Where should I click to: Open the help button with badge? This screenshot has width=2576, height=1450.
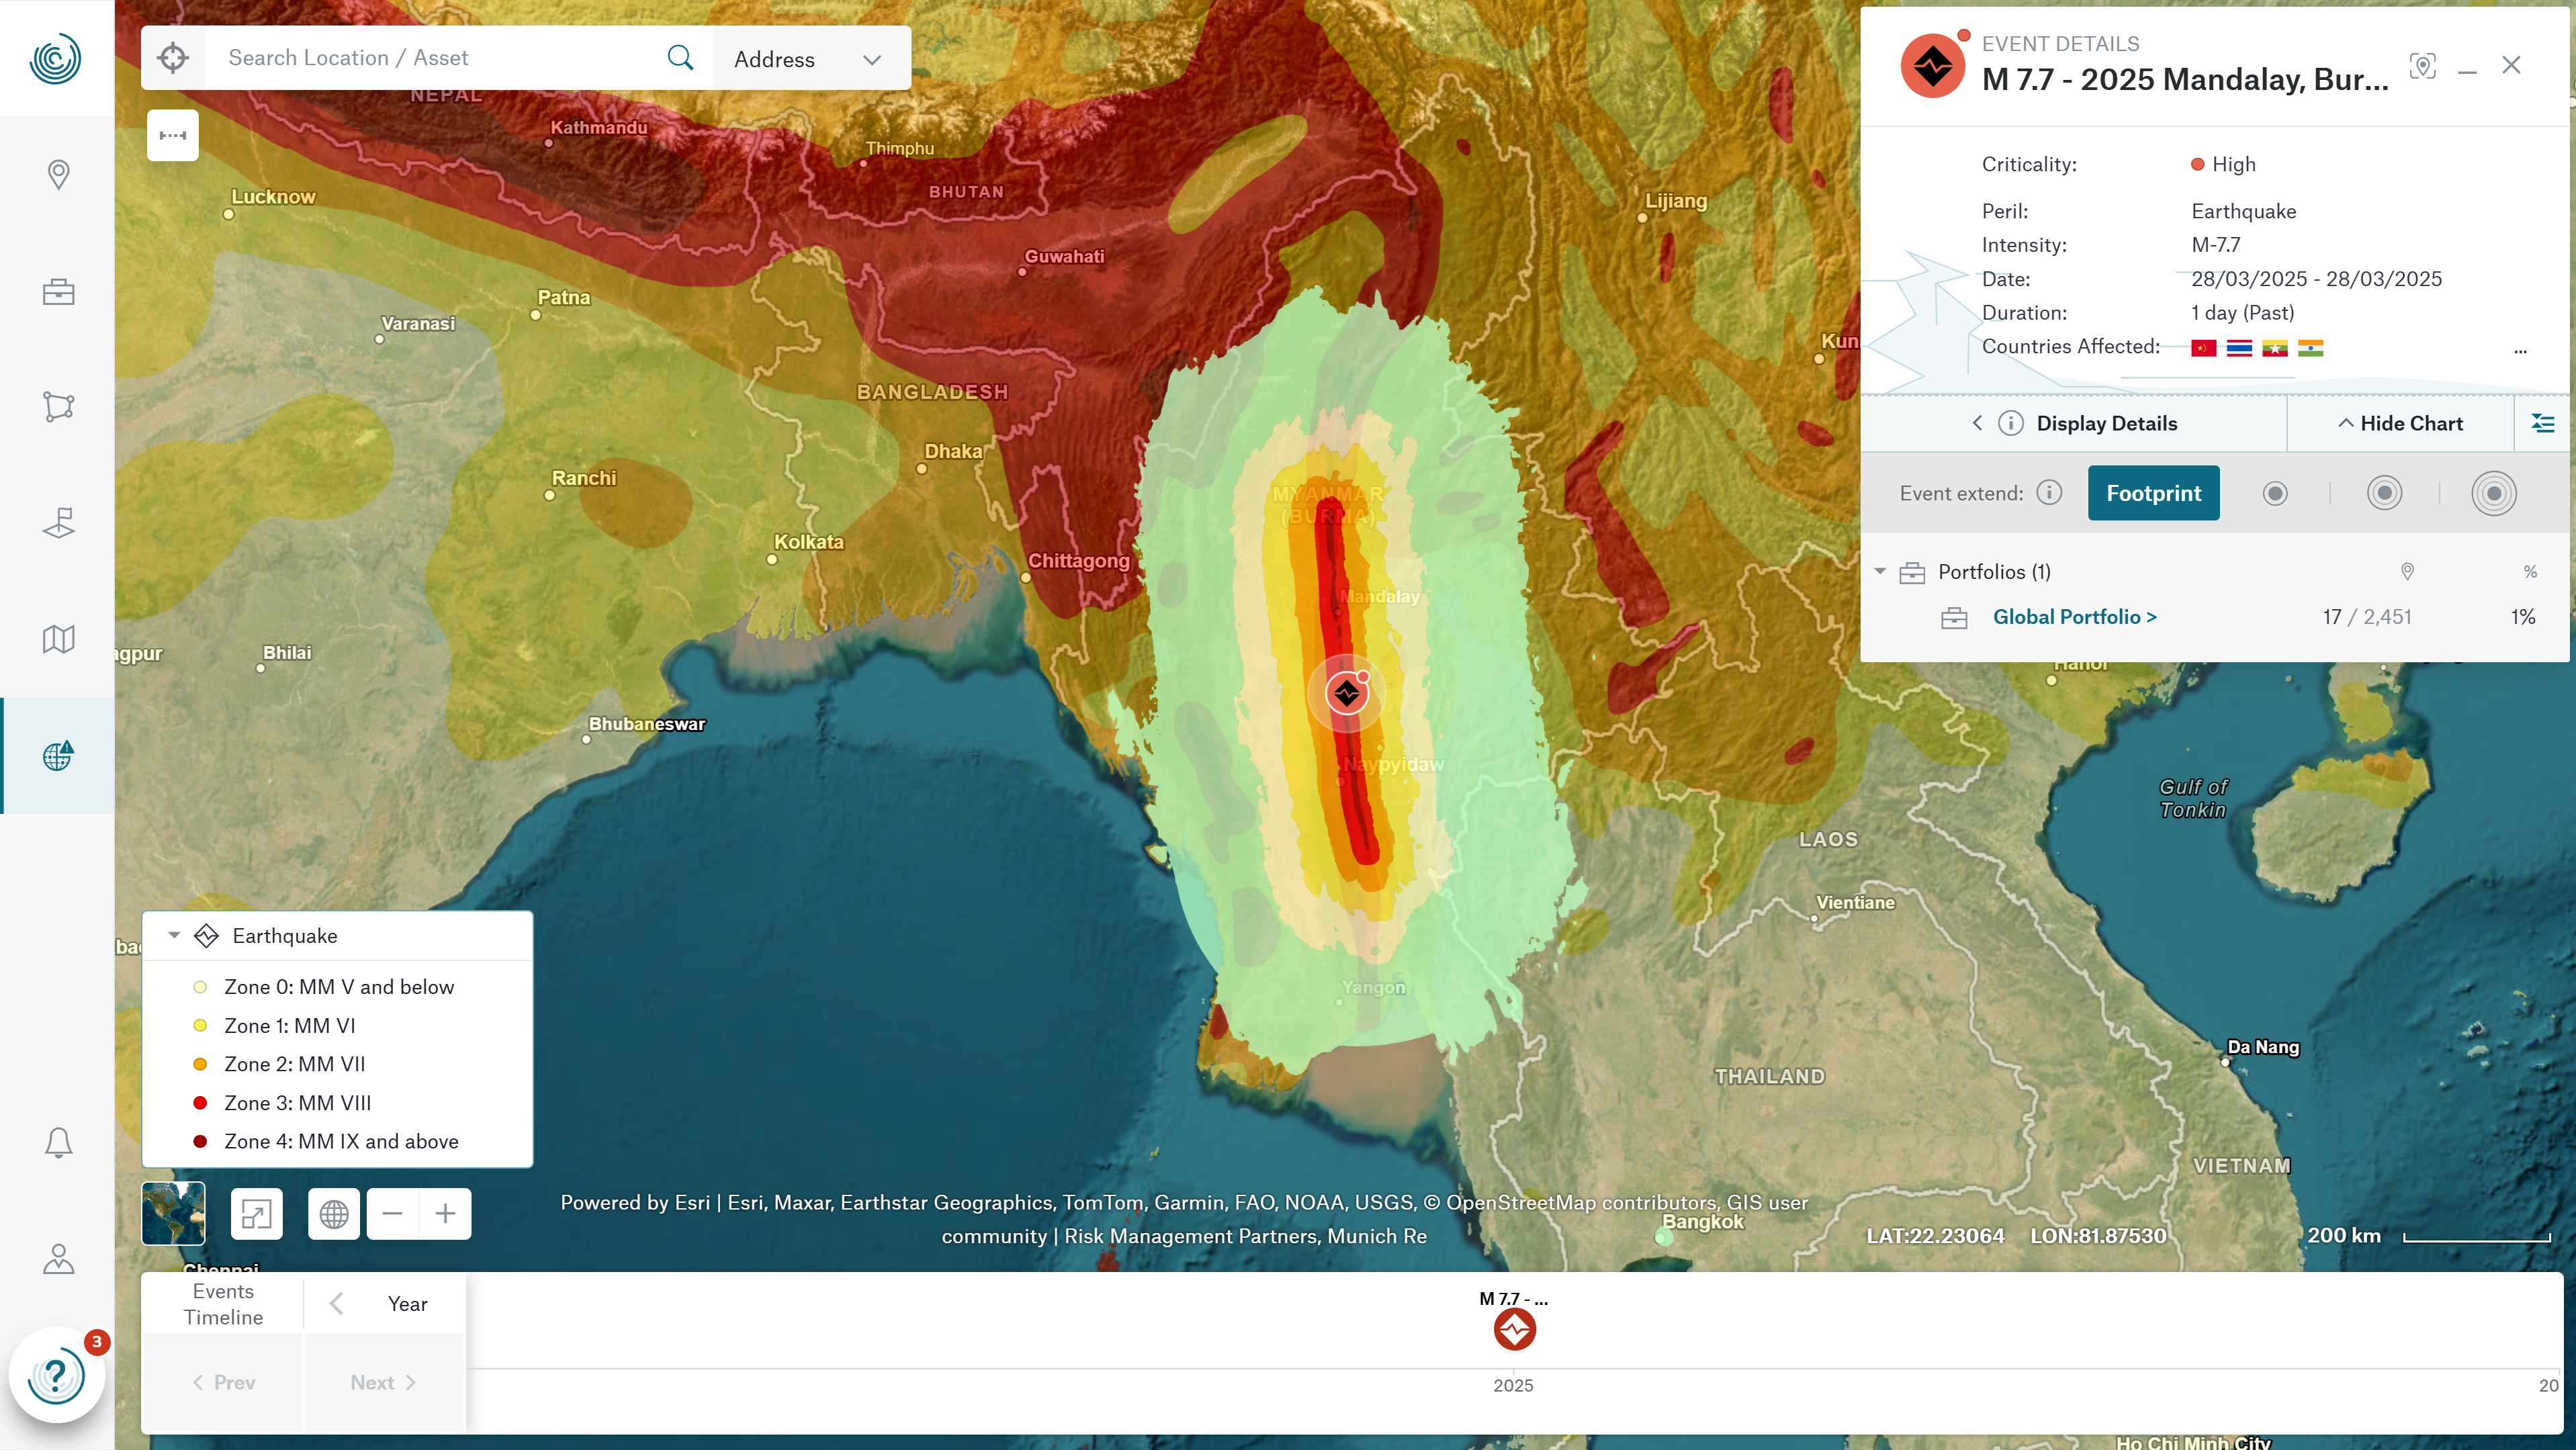(57, 1376)
